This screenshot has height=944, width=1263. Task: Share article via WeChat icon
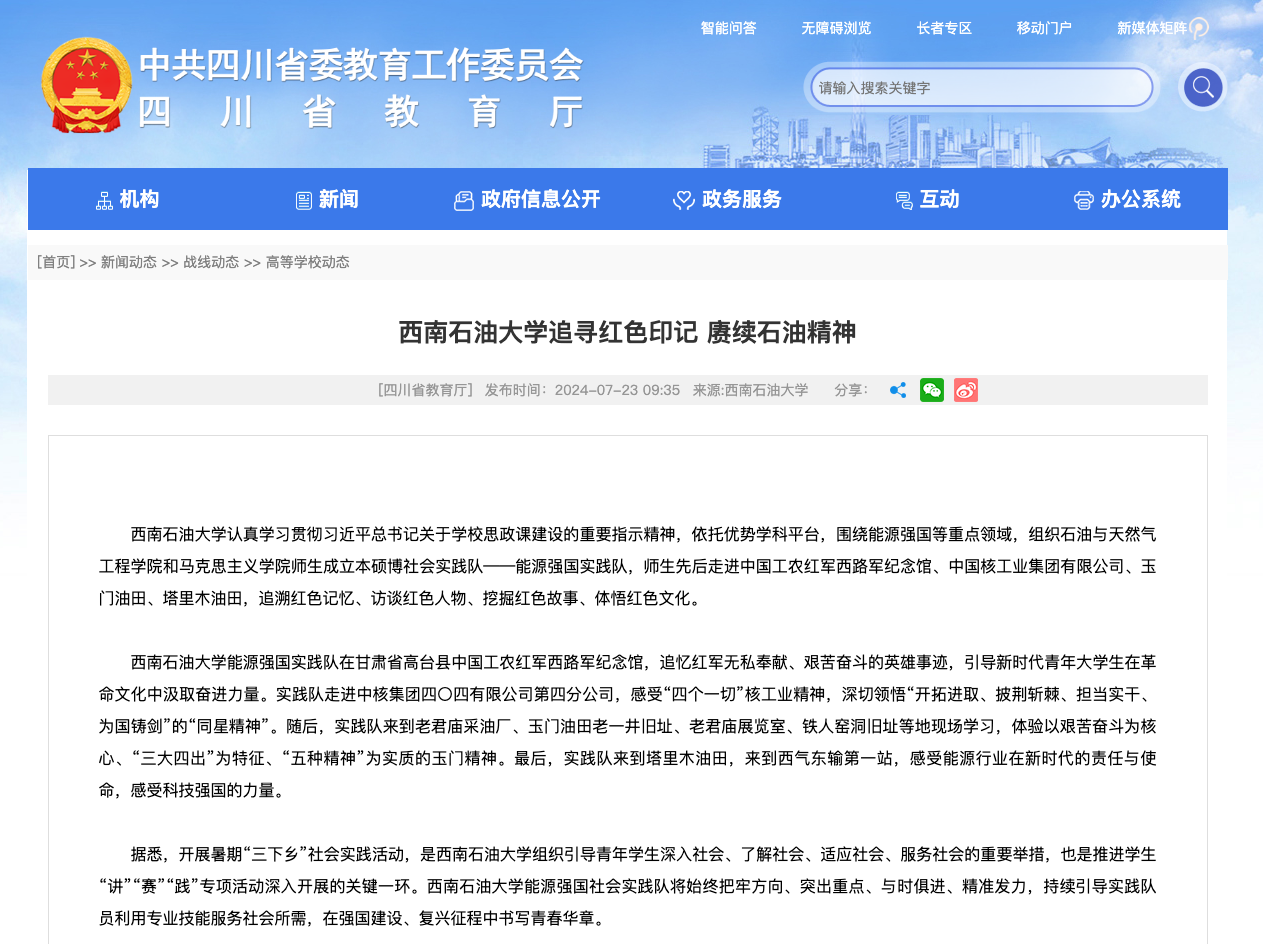pyautogui.click(x=931, y=390)
